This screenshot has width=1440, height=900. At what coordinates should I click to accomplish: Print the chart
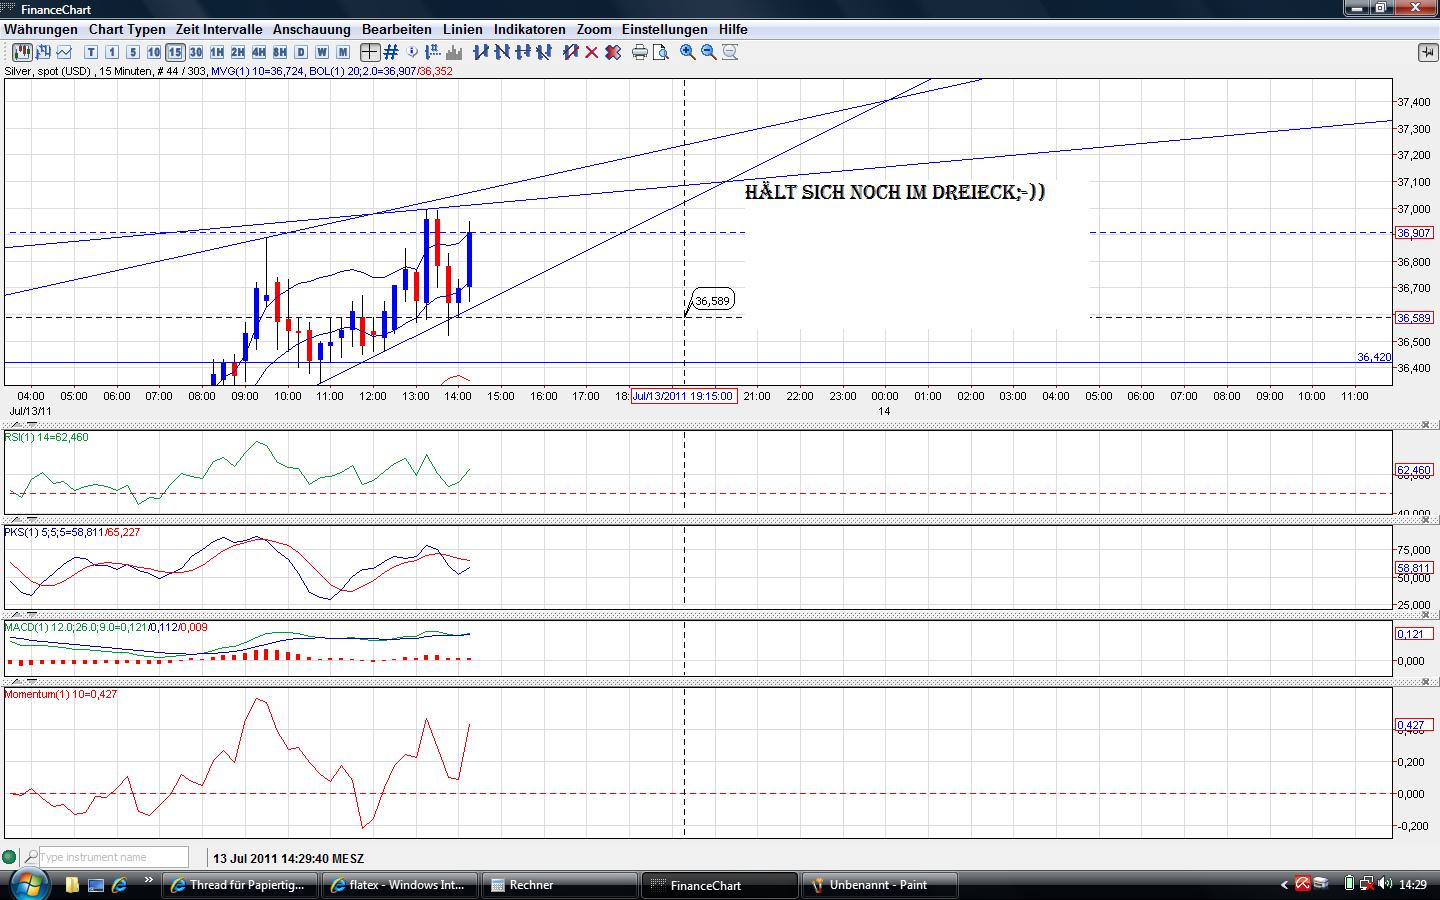(x=640, y=52)
